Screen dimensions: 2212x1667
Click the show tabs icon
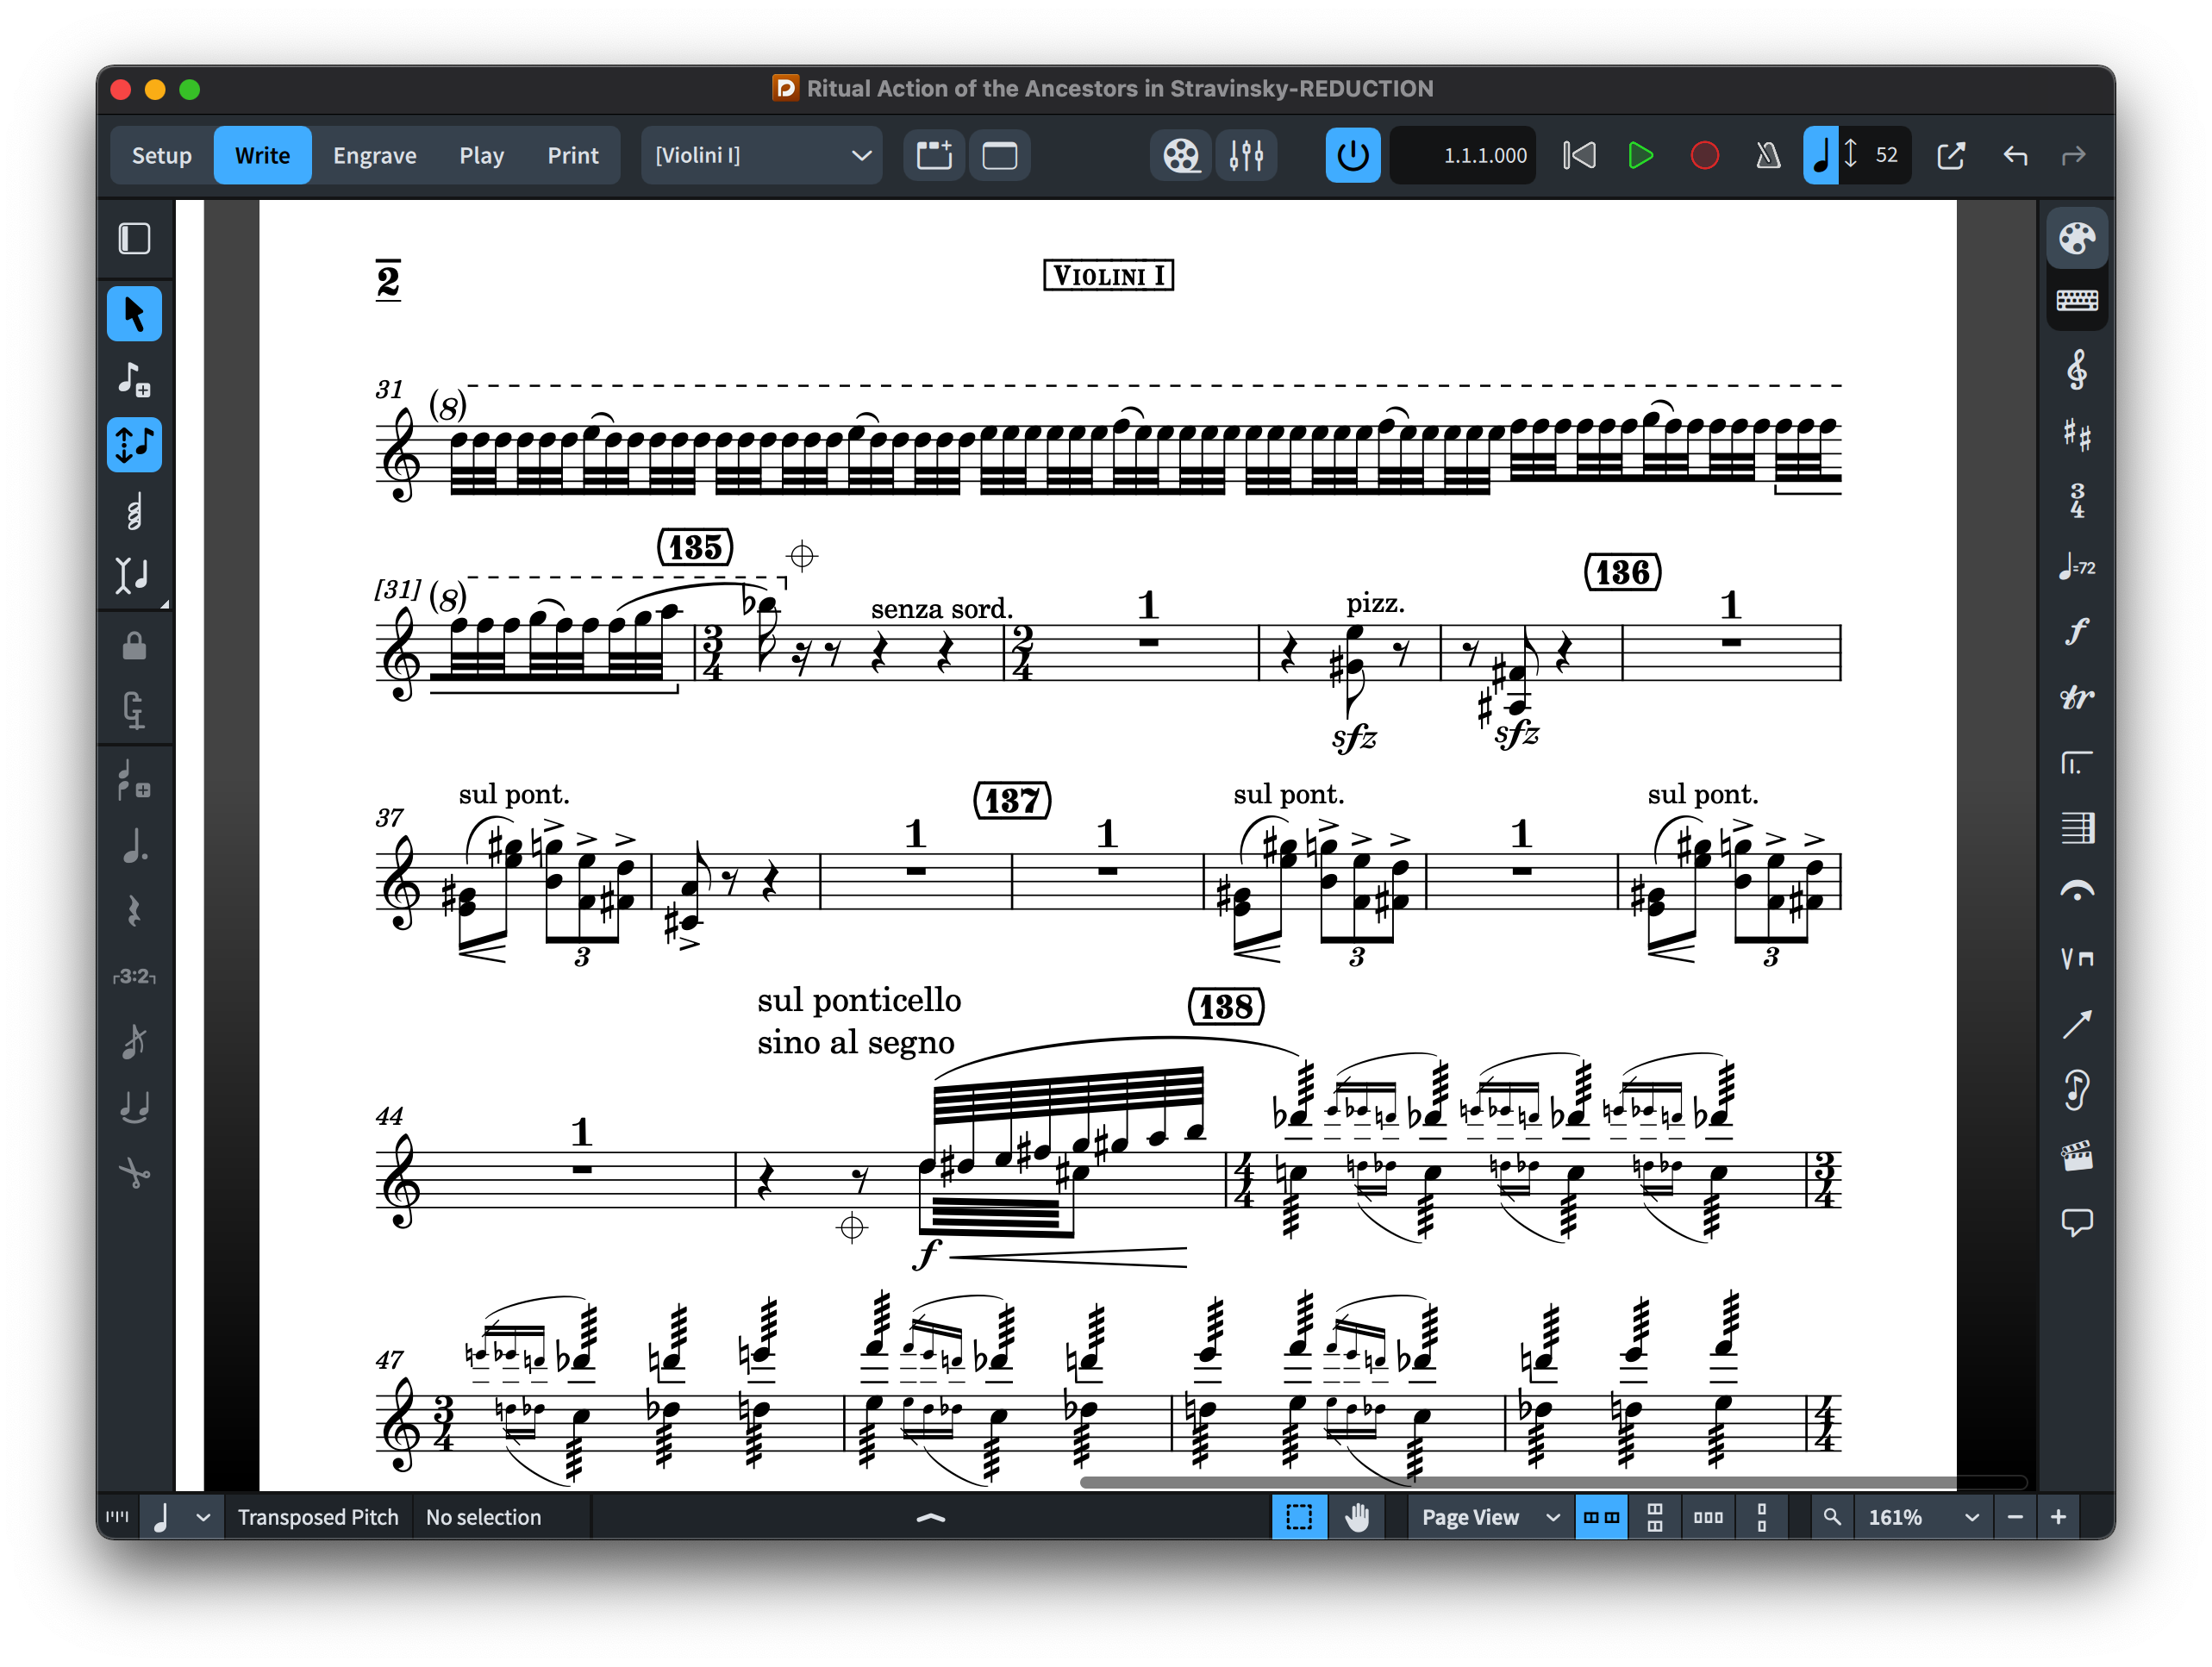pyautogui.click(x=934, y=155)
